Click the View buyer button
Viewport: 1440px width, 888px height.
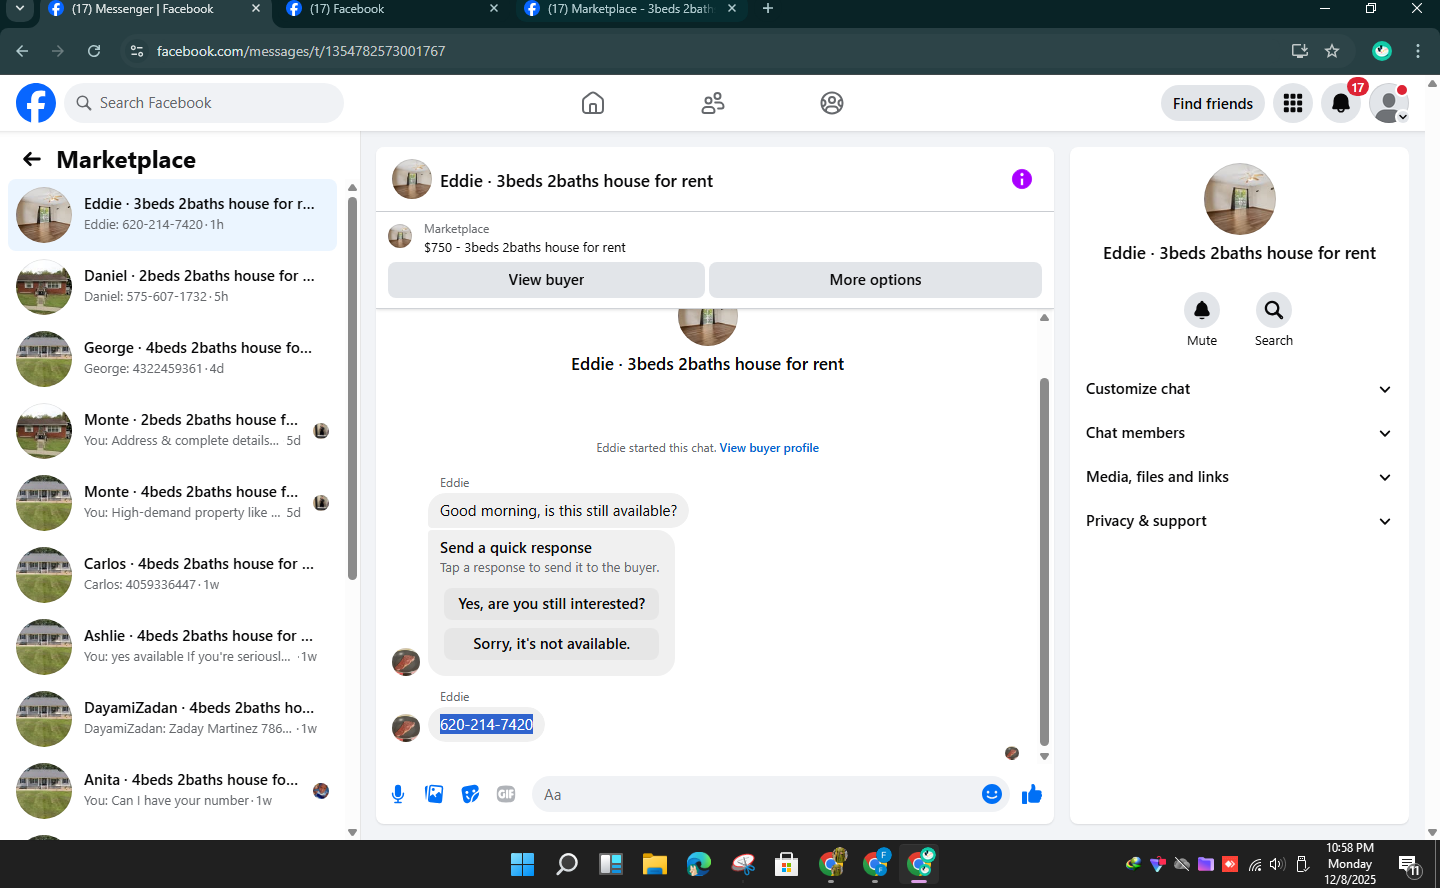(546, 280)
